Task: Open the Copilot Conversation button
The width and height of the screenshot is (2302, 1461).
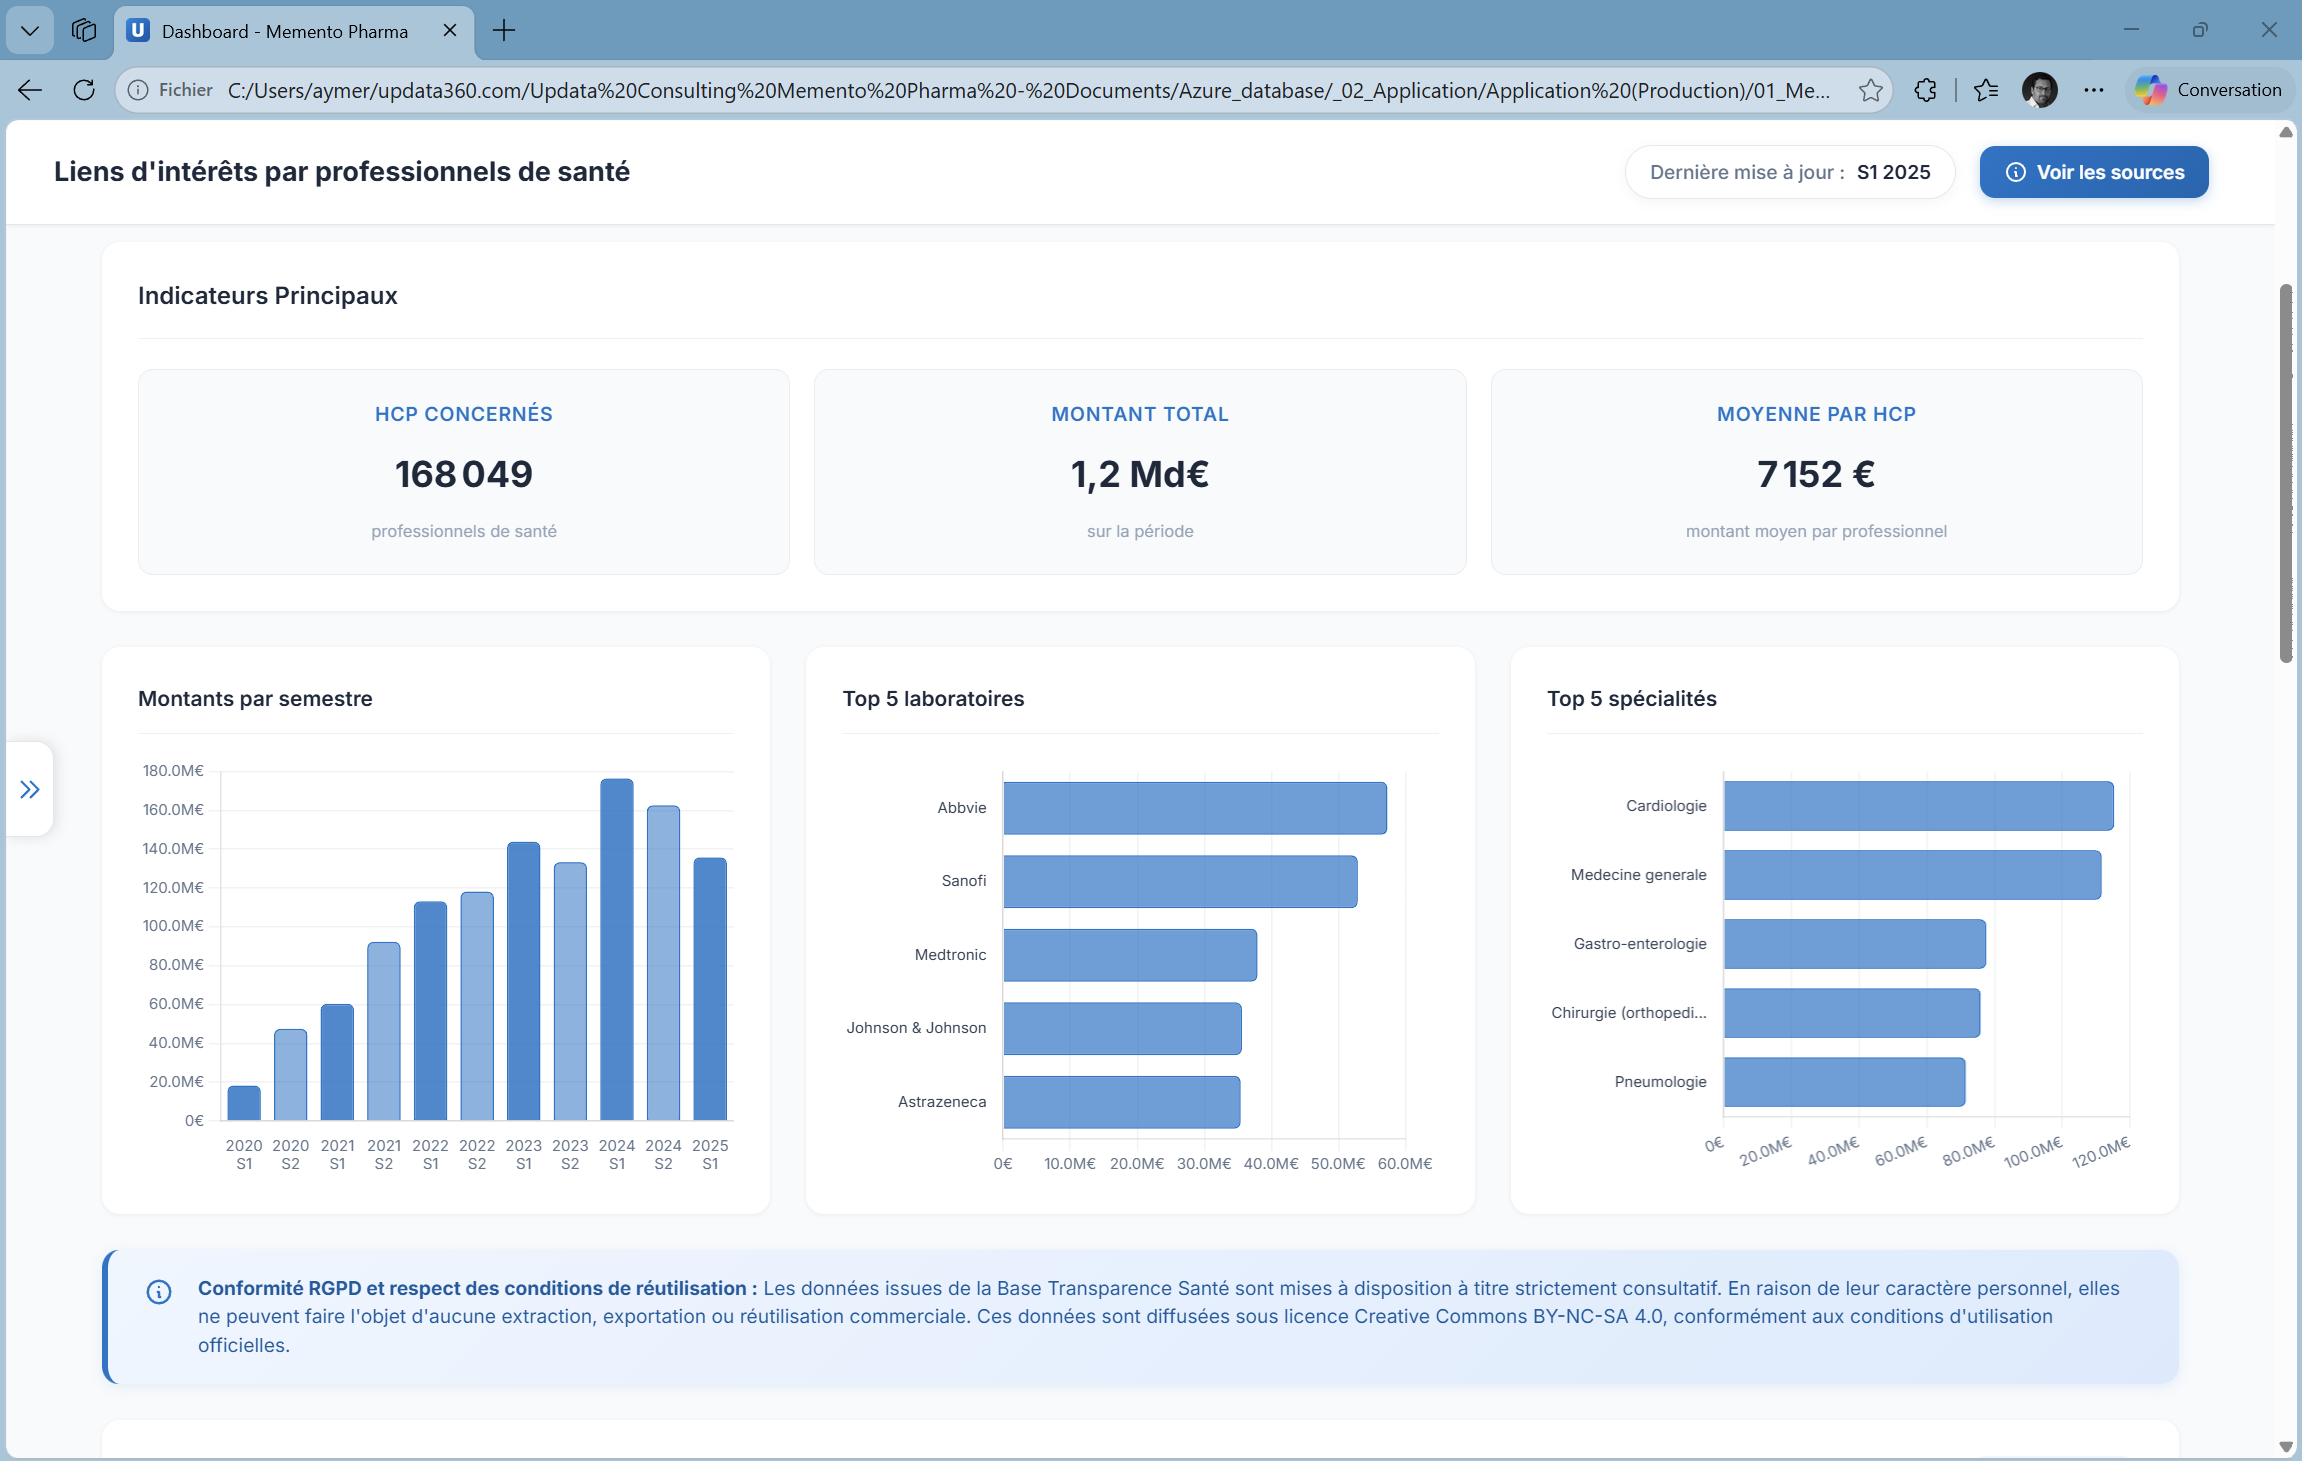Action: pyautogui.click(x=2208, y=90)
